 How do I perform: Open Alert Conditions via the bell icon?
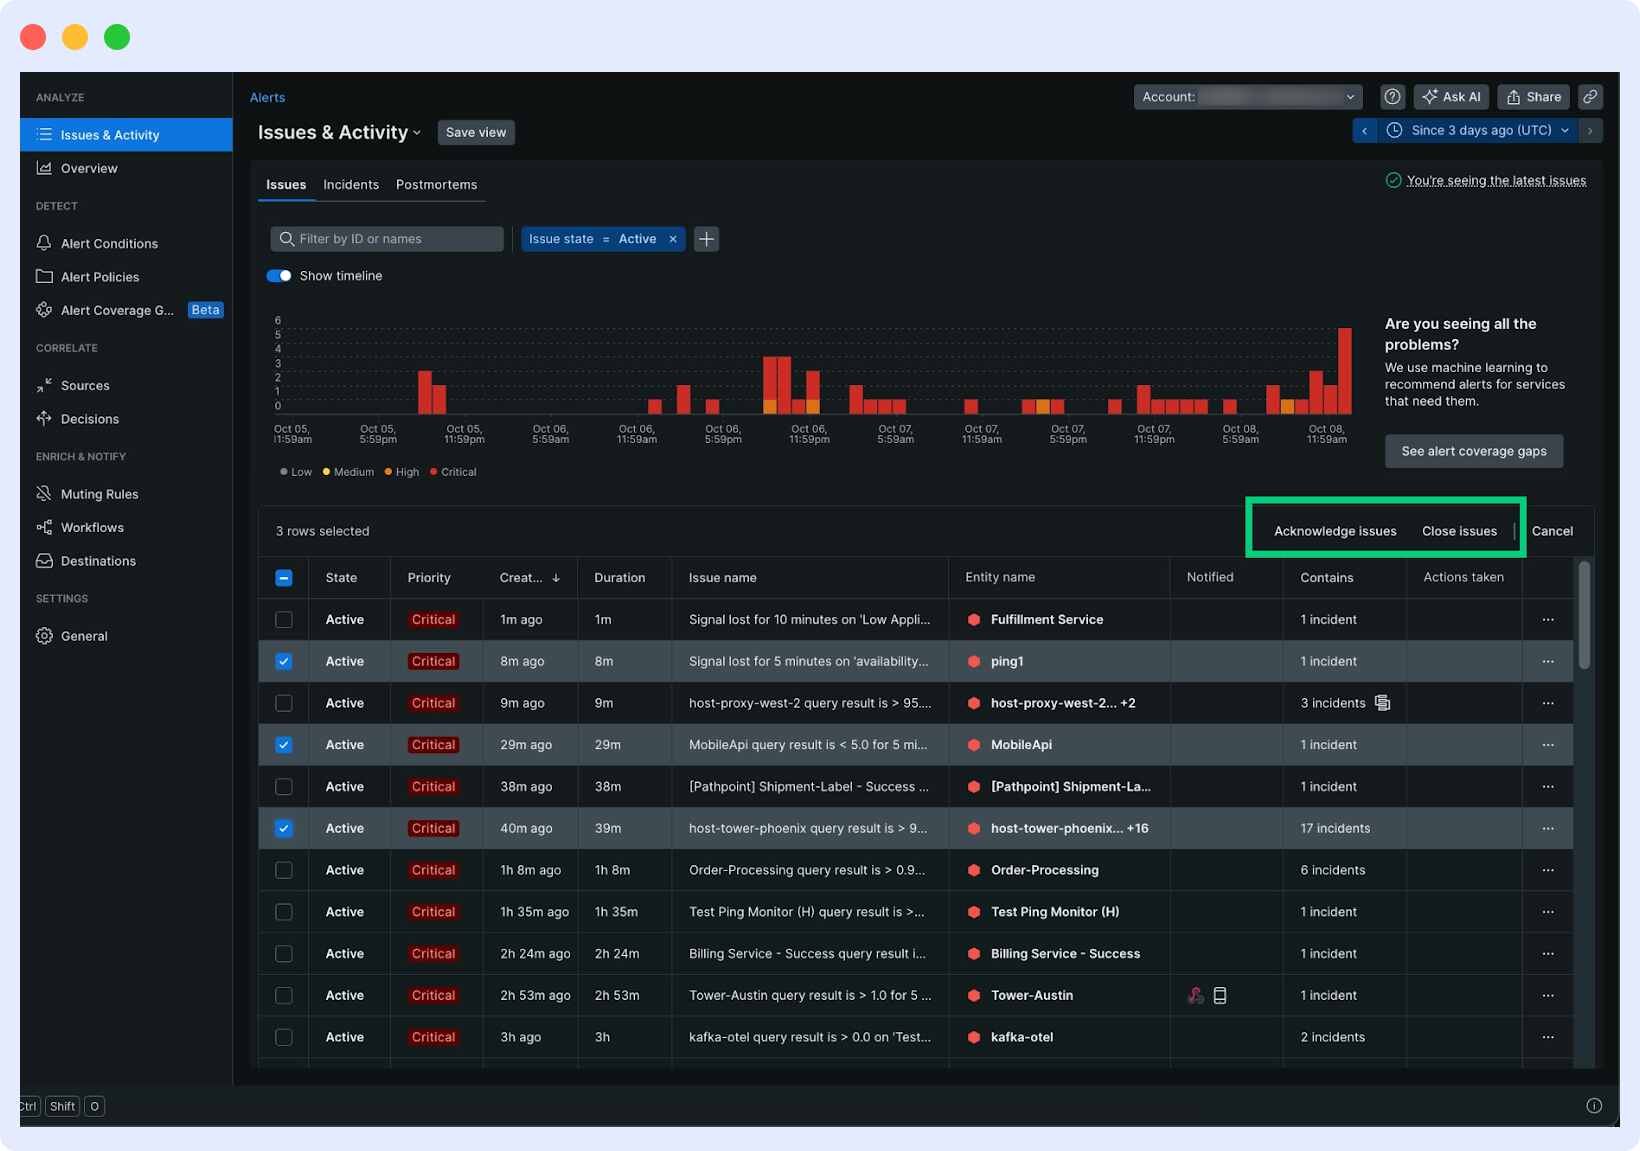pyautogui.click(x=44, y=243)
